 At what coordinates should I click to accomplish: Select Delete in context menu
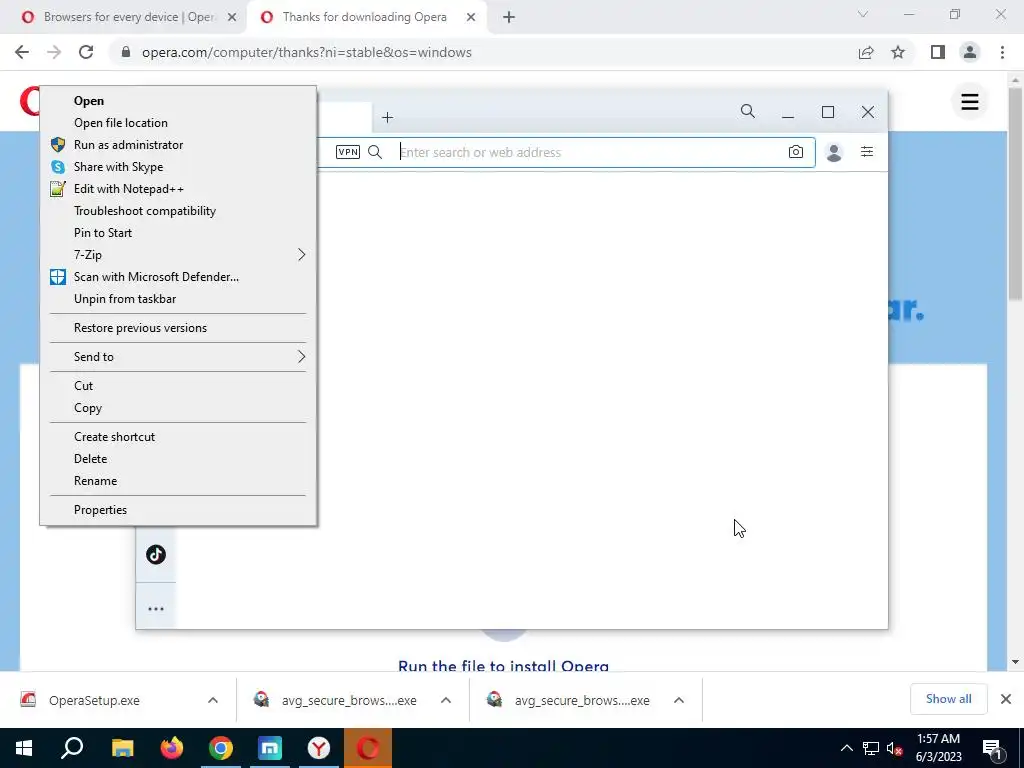(x=178, y=458)
